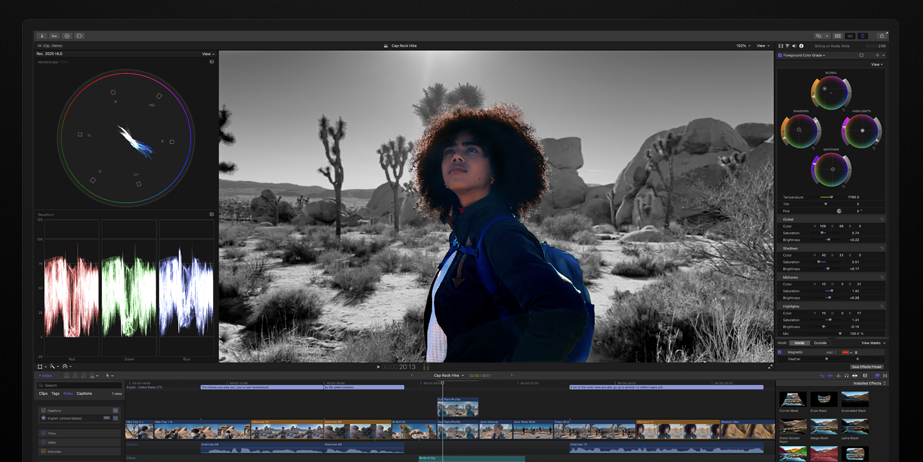Toggle the Captions role checkbox
Image resolution: width=923 pixels, height=462 pixels.
43,411
